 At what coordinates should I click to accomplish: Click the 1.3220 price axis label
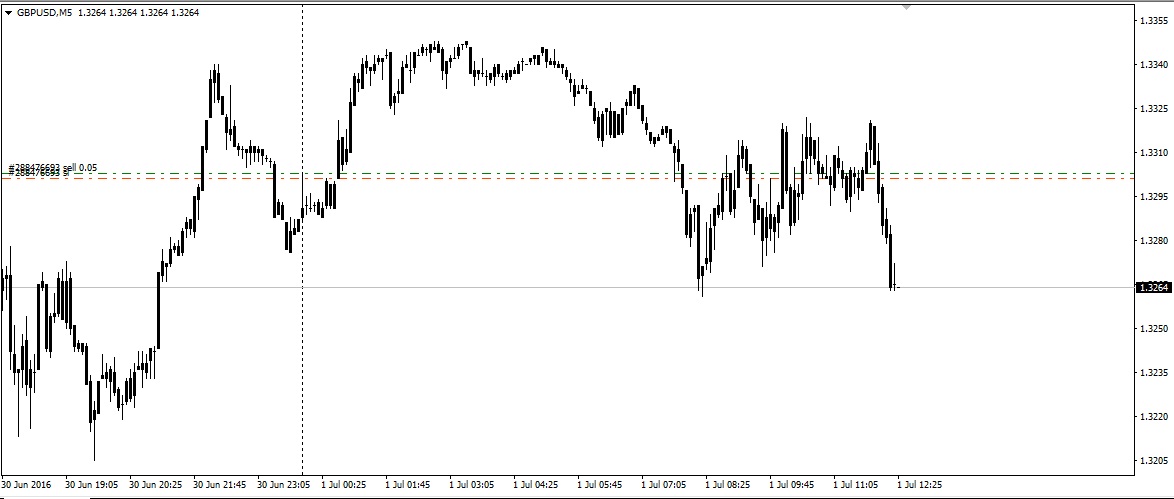pyautogui.click(x=1152, y=417)
